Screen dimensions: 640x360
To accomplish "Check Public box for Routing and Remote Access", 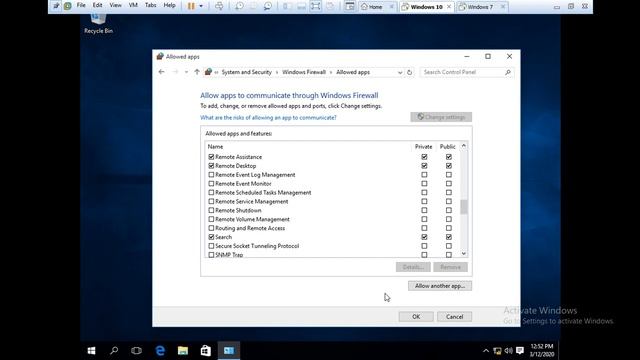I will pyautogui.click(x=449, y=228).
